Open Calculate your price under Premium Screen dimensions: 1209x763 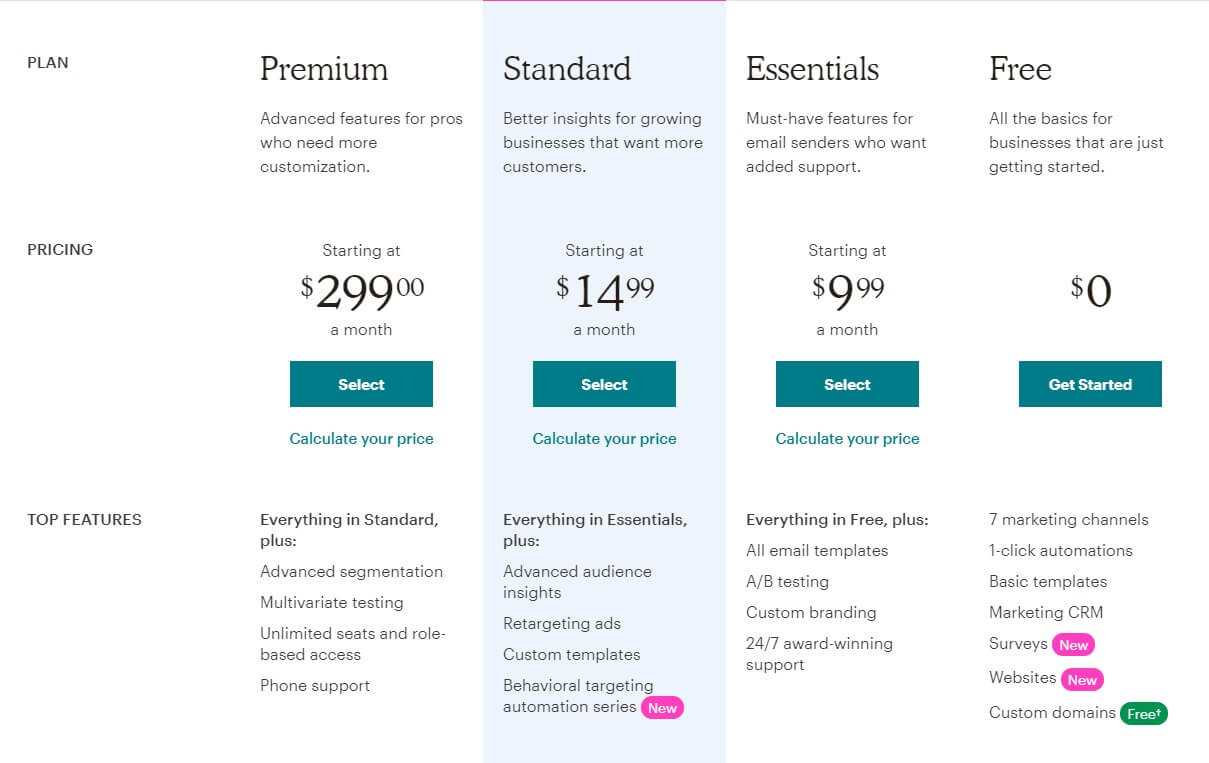point(361,439)
